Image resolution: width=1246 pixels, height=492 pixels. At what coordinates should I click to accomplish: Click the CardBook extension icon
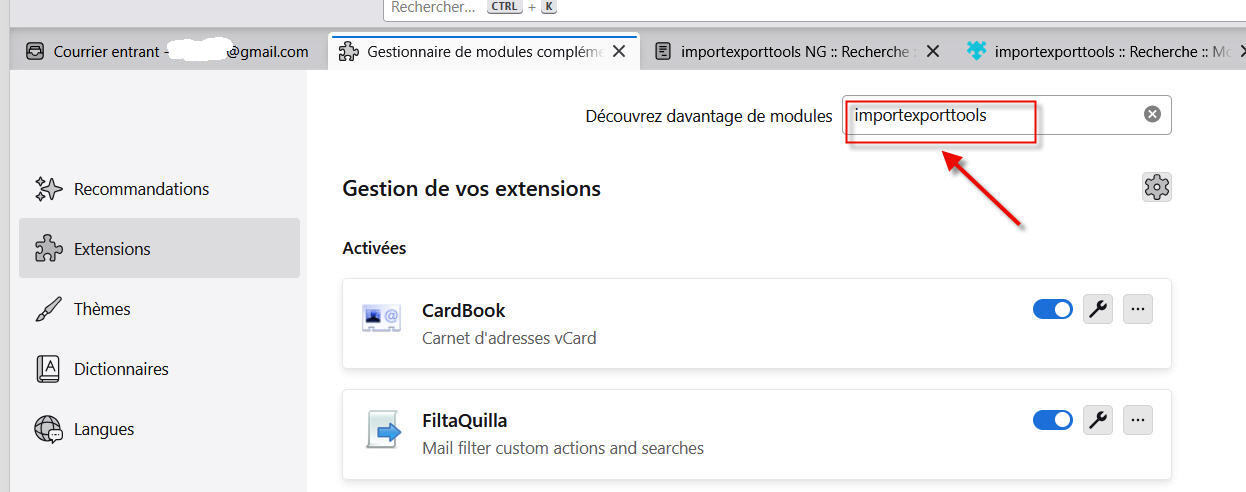[381, 320]
